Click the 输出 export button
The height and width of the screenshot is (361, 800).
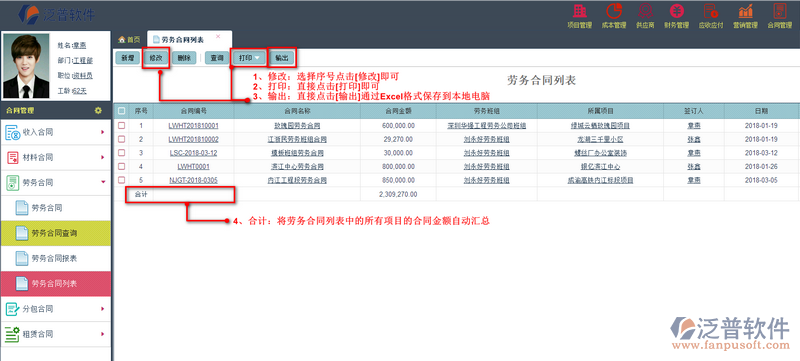pos(282,58)
